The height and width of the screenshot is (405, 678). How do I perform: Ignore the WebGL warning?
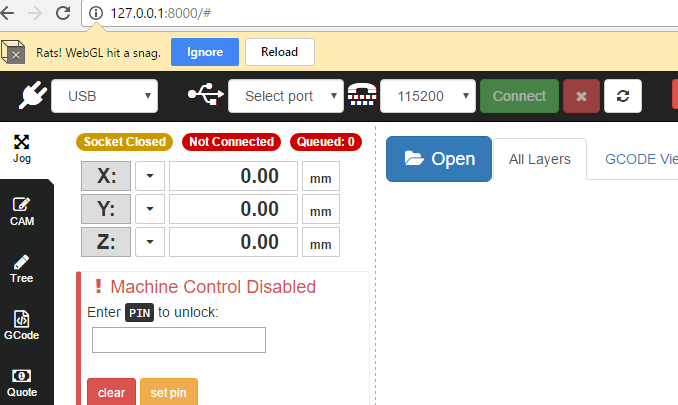tap(205, 51)
